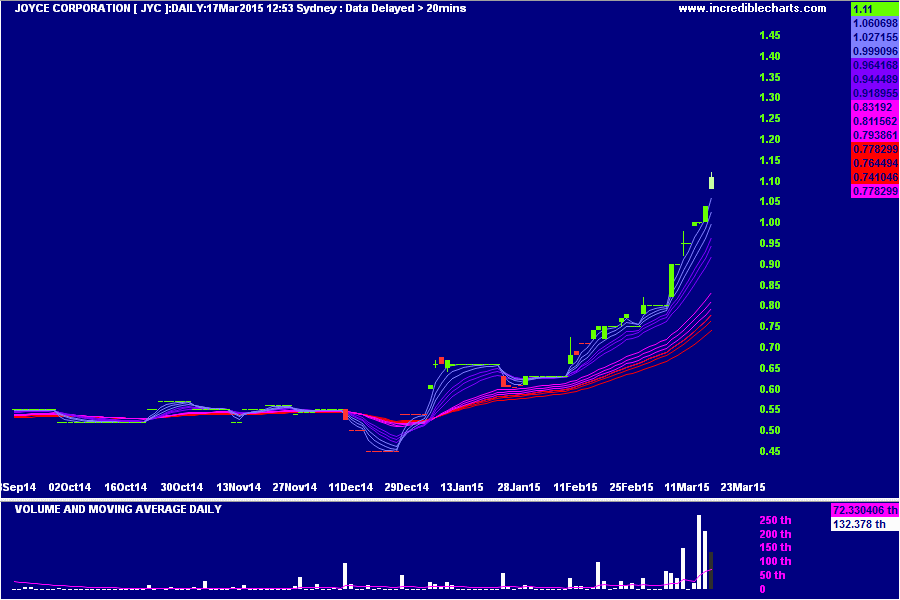The height and width of the screenshot is (600, 900).
Task: Click the red candle at 11Dec14 near 0.55
Action: (346, 415)
